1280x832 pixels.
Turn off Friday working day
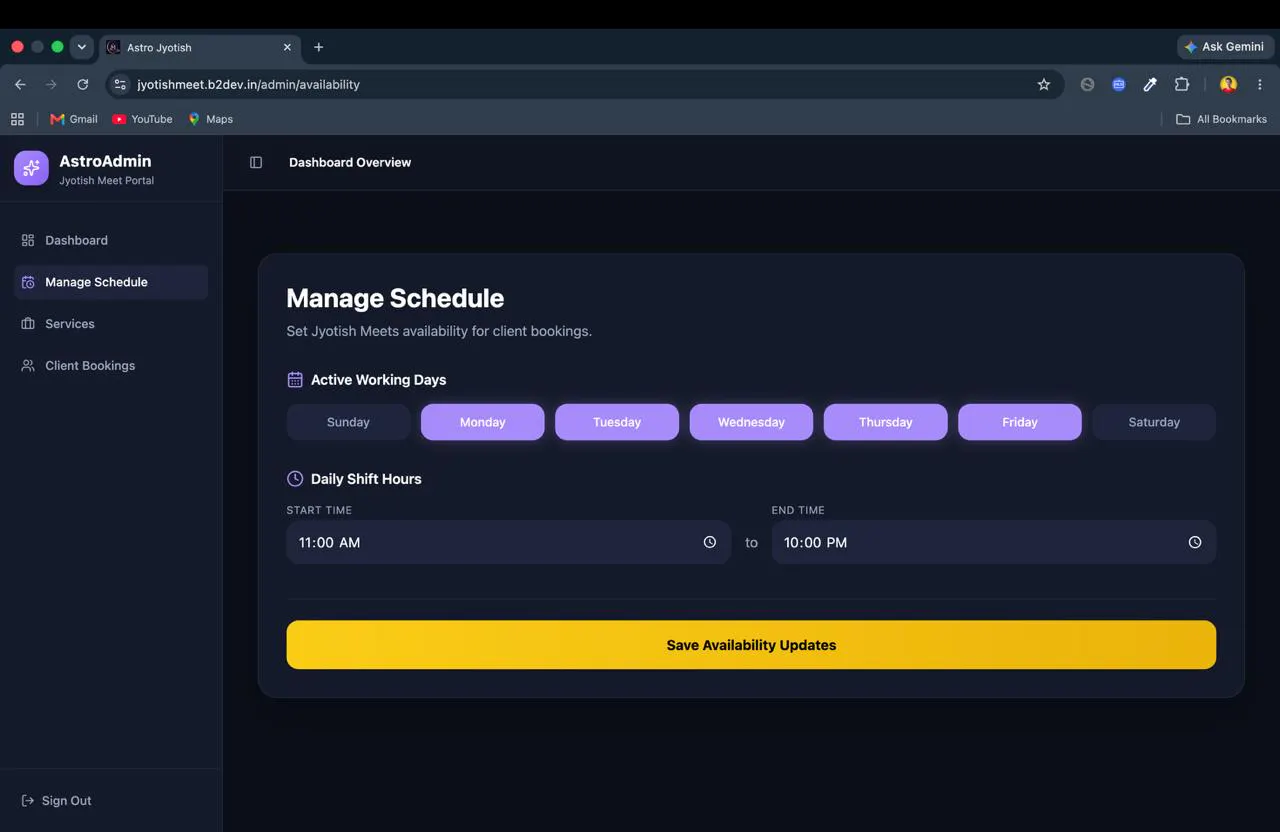click(1020, 422)
